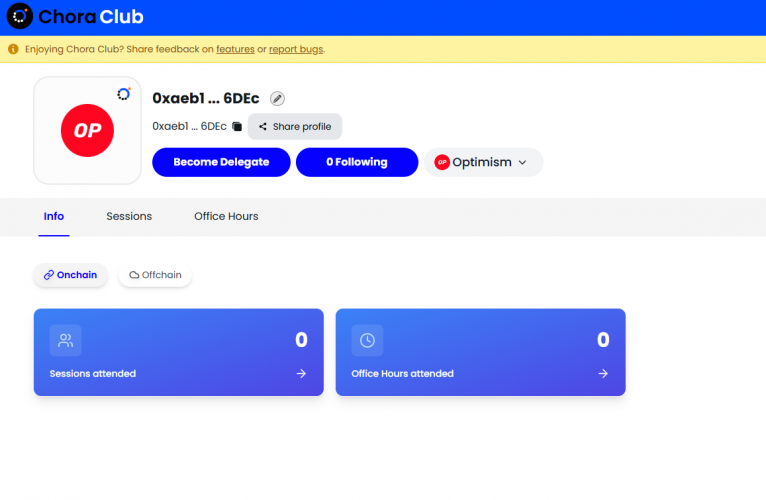Click the Sessions attended label
Image resolution: width=766 pixels, height=500 pixels.
[93, 373]
